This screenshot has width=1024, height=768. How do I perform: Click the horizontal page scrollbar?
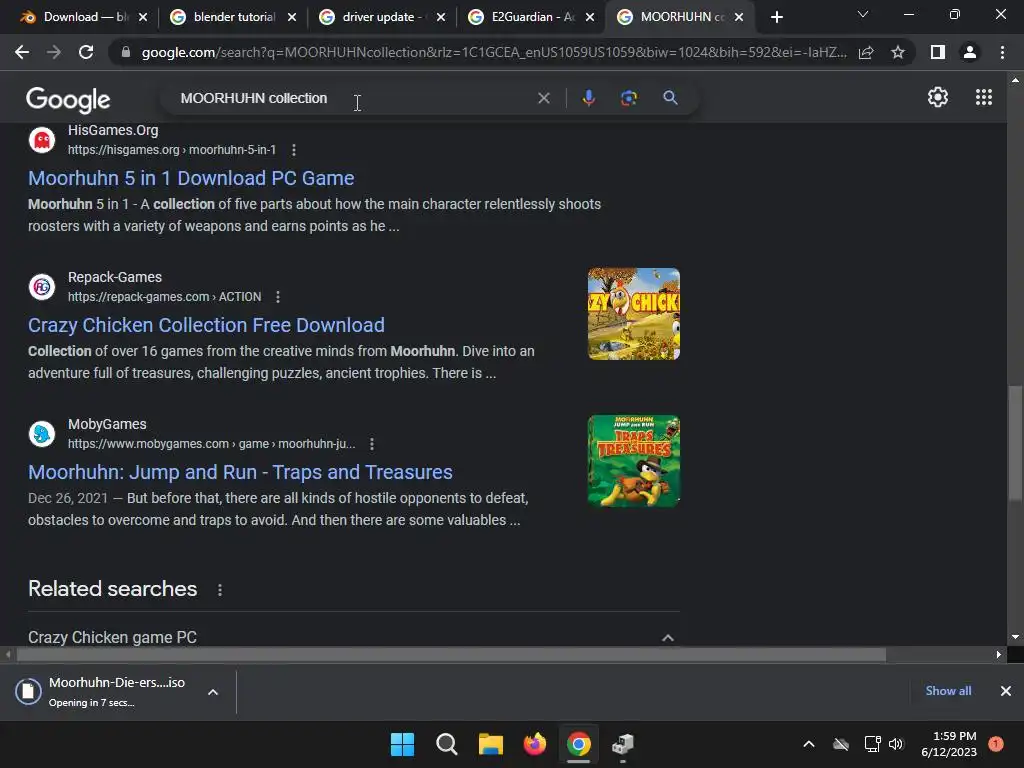pos(451,654)
